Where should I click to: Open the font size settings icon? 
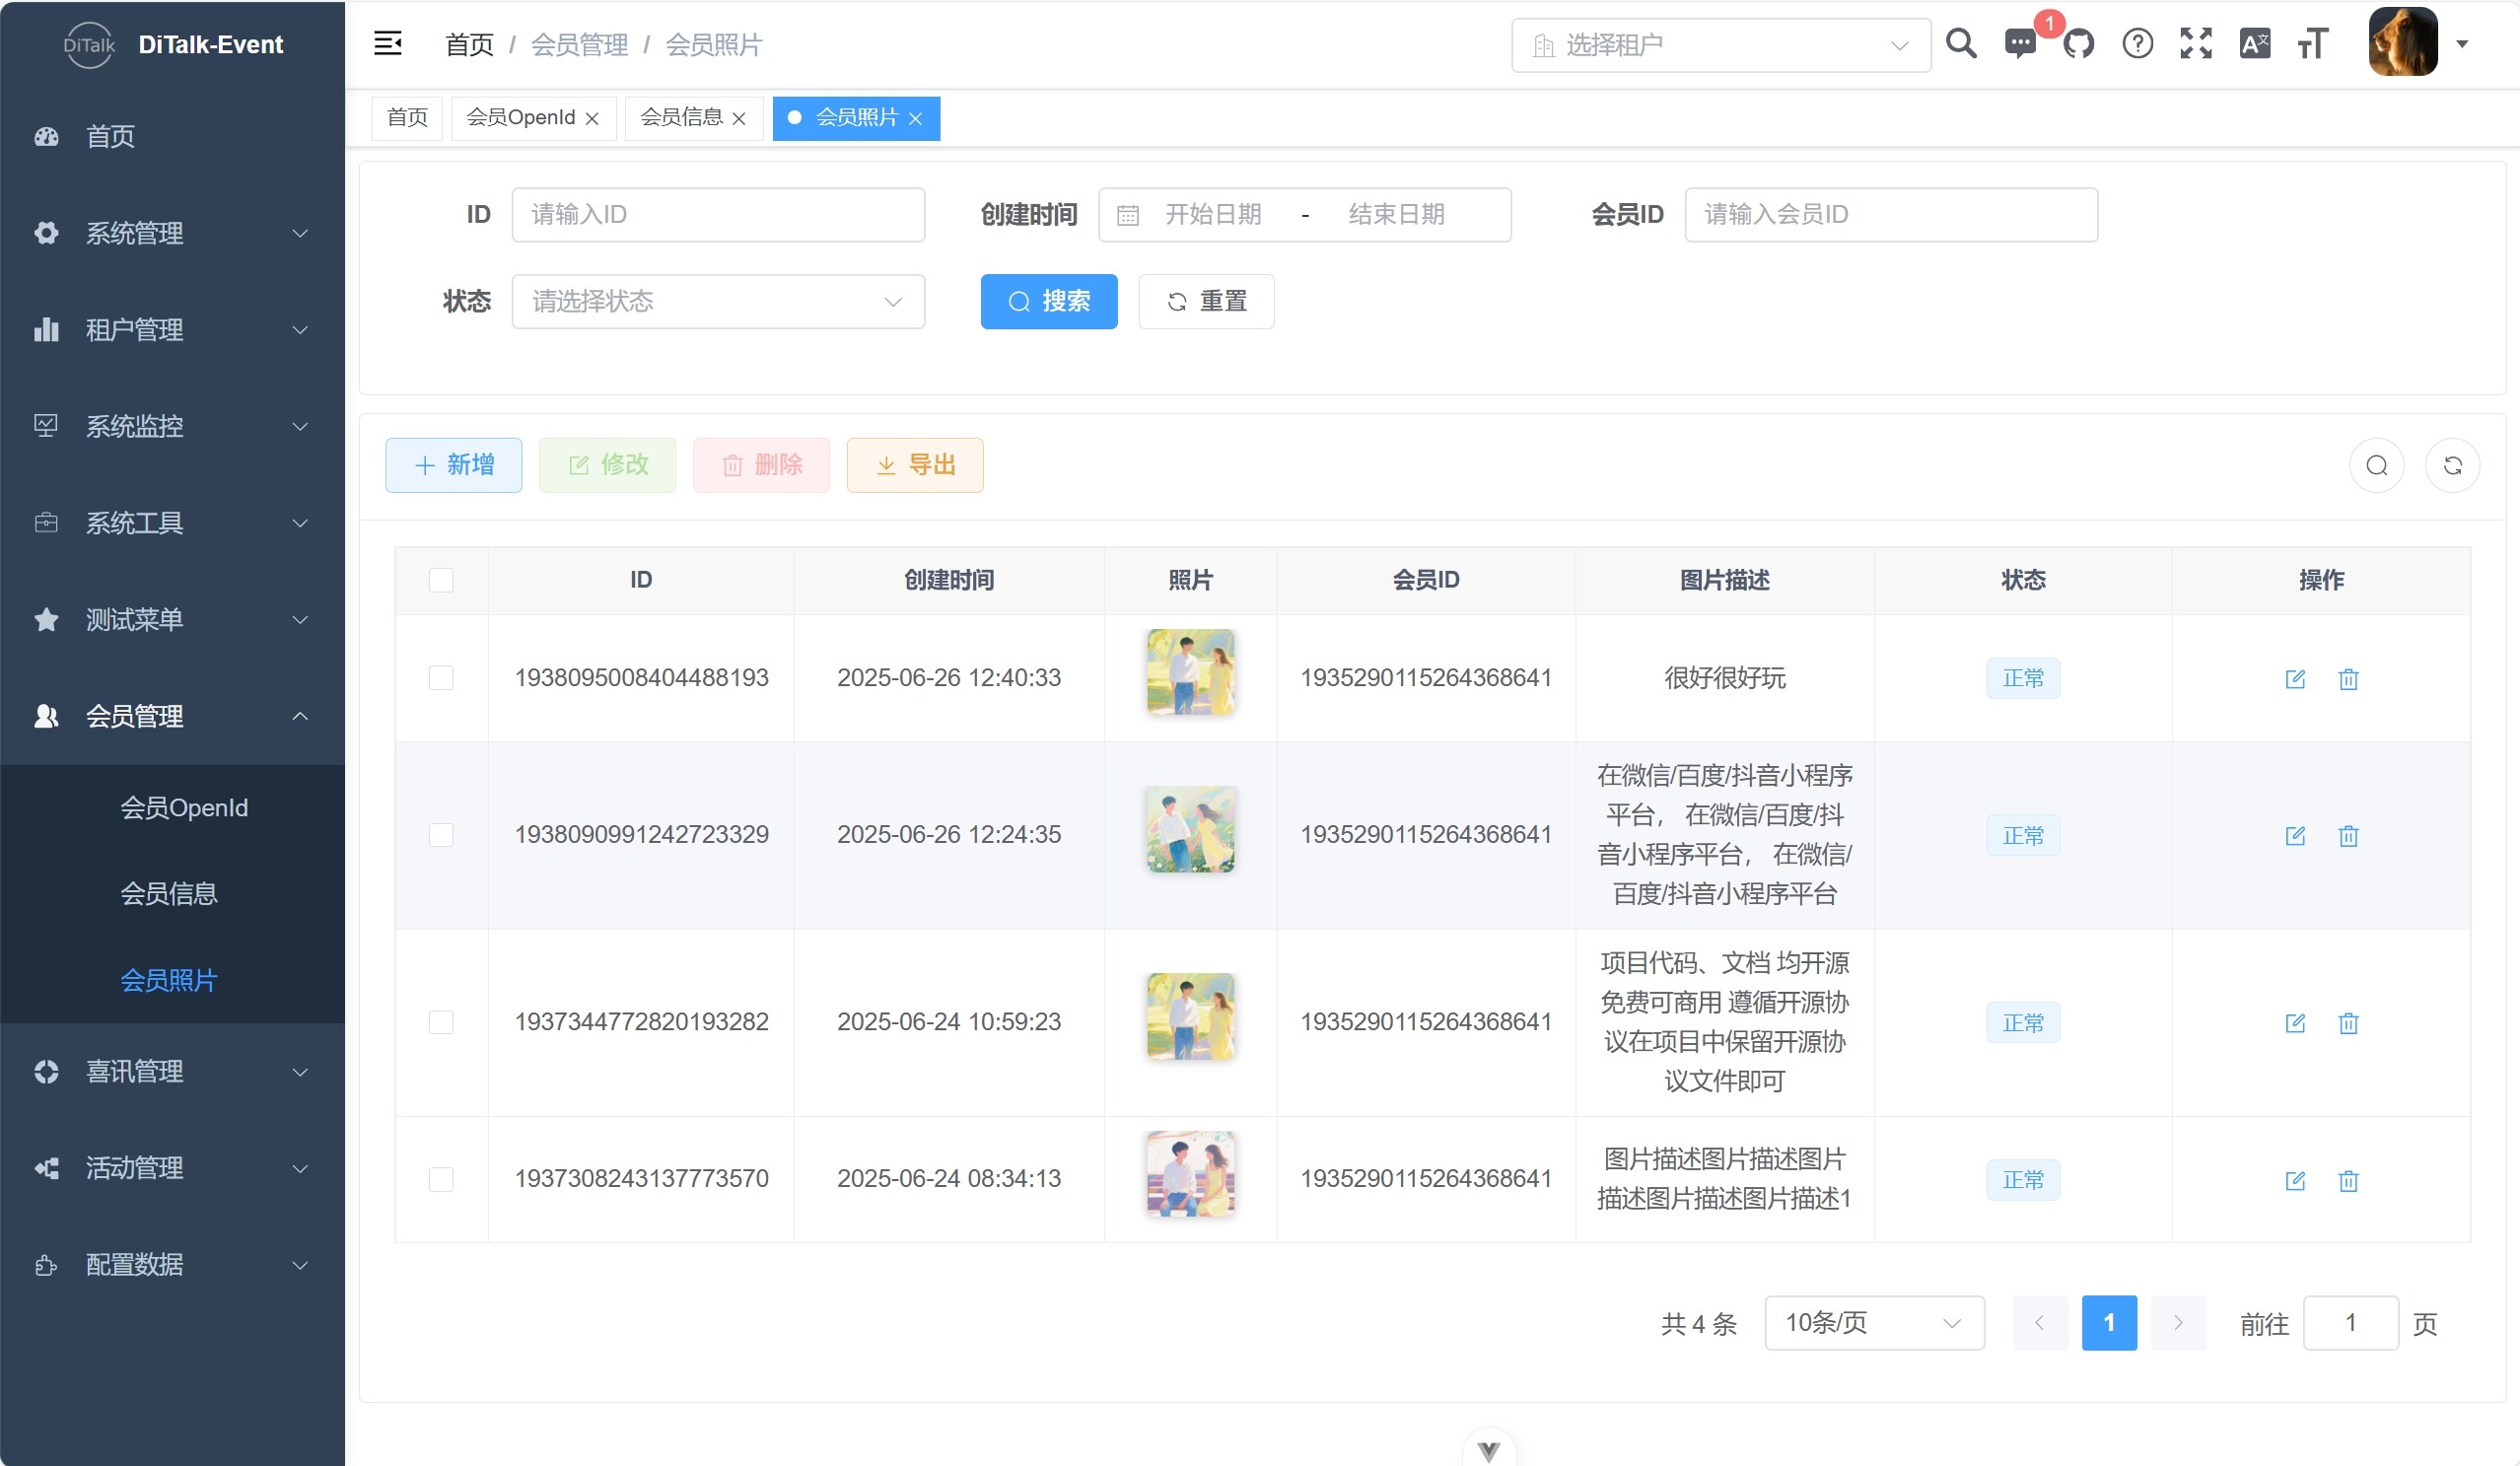(x=2313, y=44)
